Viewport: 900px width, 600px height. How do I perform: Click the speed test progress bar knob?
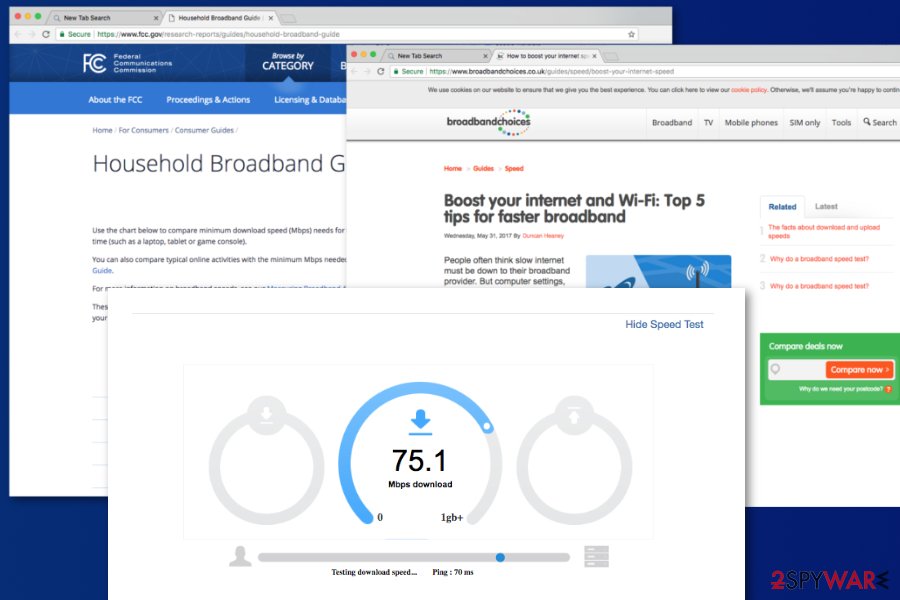pos(500,558)
